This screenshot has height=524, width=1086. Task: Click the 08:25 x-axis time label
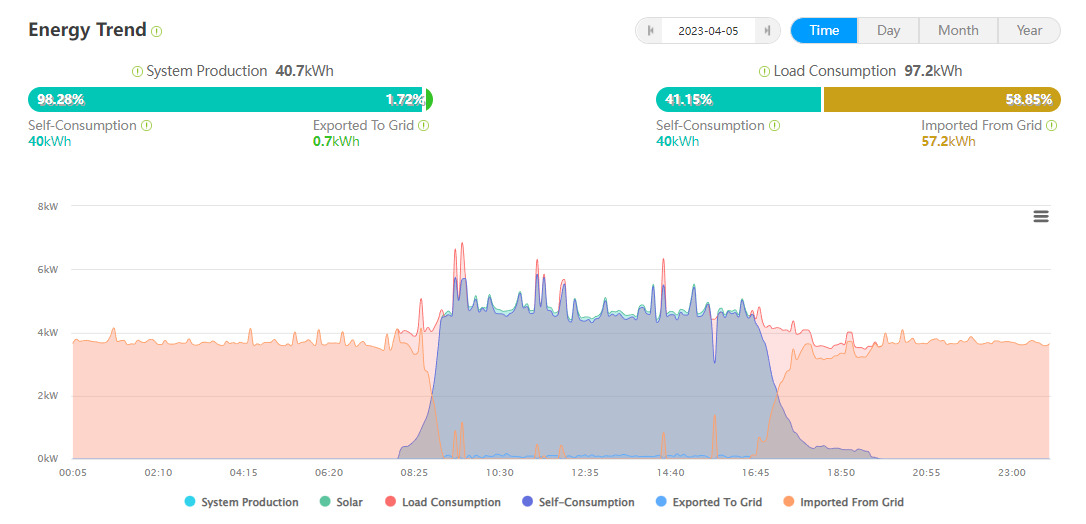(x=414, y=473)
